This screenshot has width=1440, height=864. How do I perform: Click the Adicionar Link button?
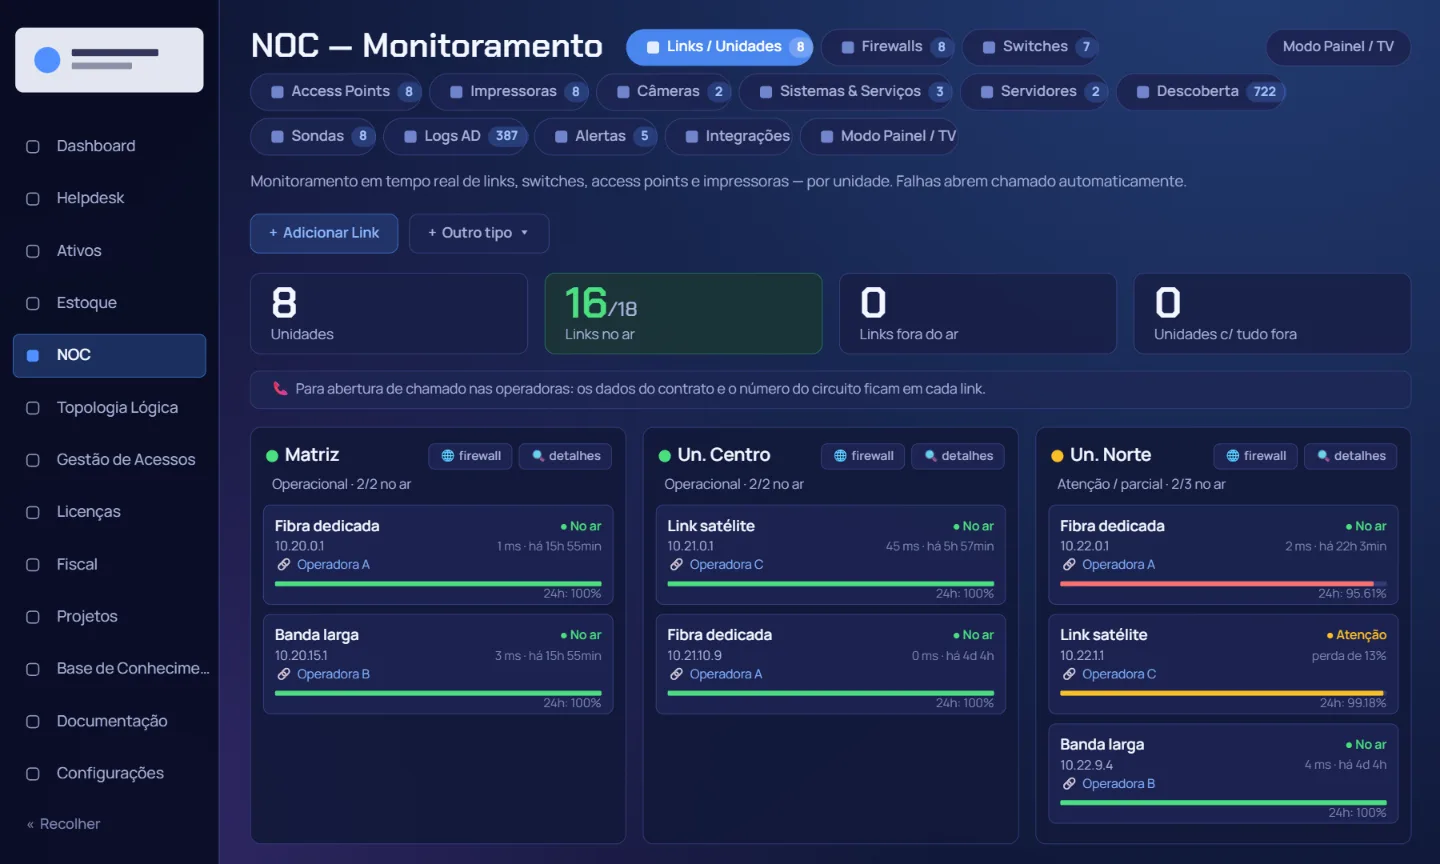[324, 233]
